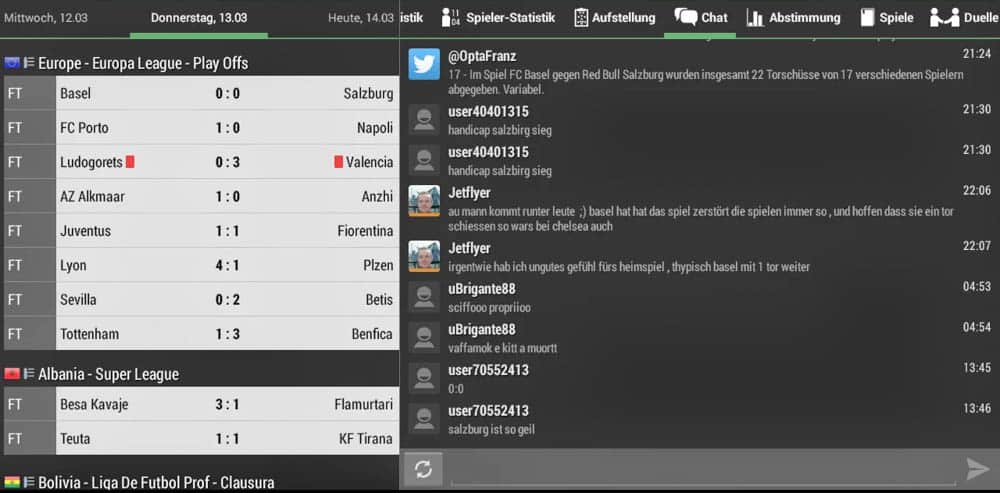Open the Lyon vs Plzen match
This screenshot has width=1000, height=493.
pyautogui.click(x=202, y=265)
